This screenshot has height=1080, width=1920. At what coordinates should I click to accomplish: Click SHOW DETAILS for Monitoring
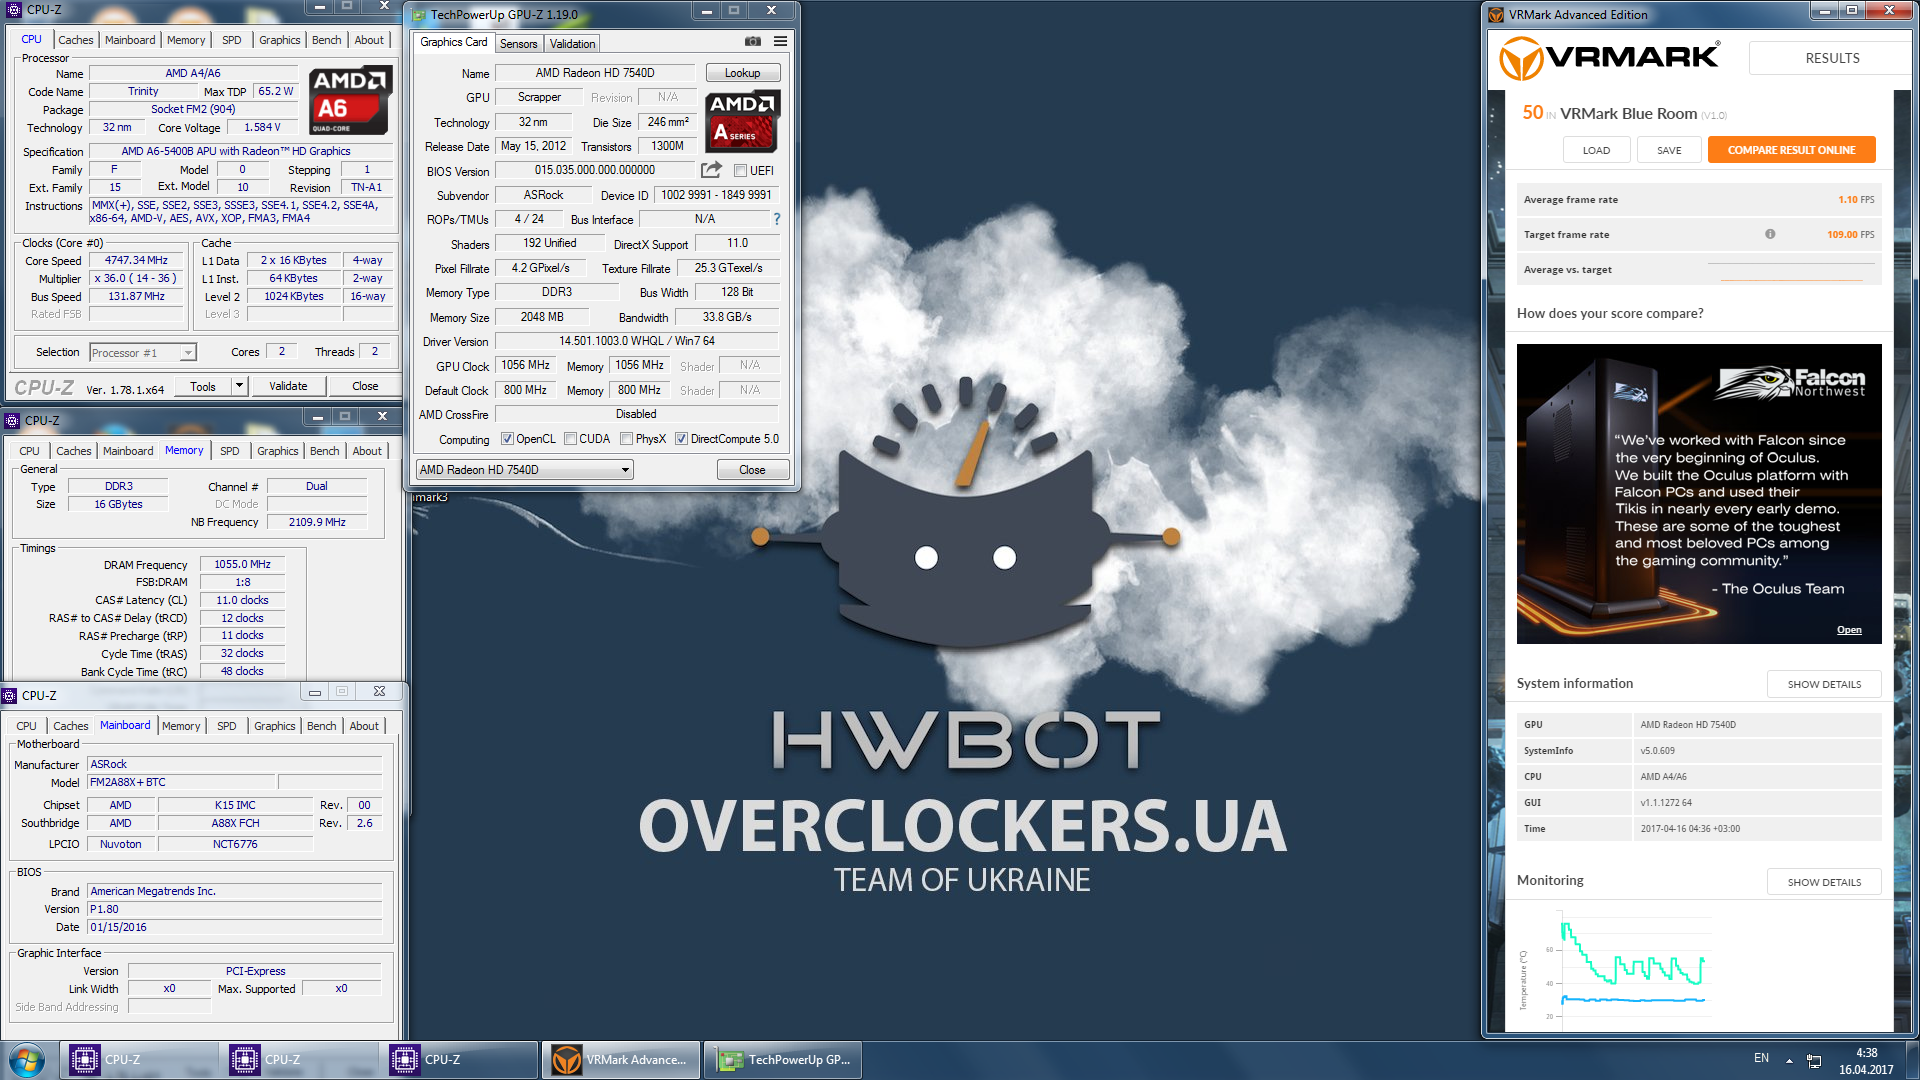click(1824, 882)
